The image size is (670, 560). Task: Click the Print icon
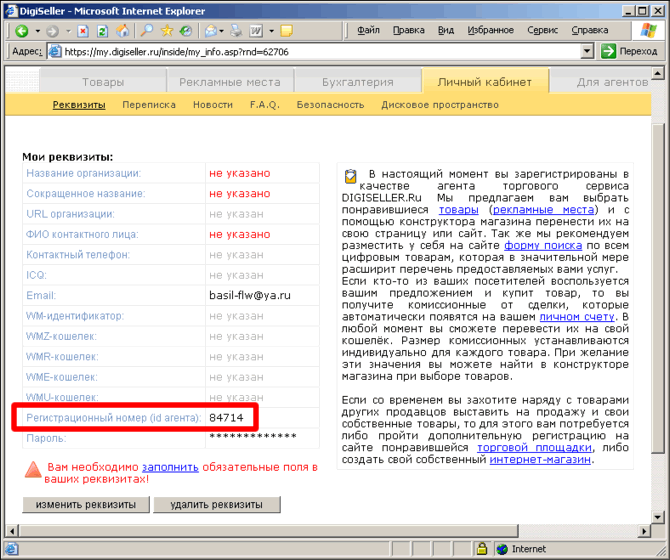coord(236,30)
